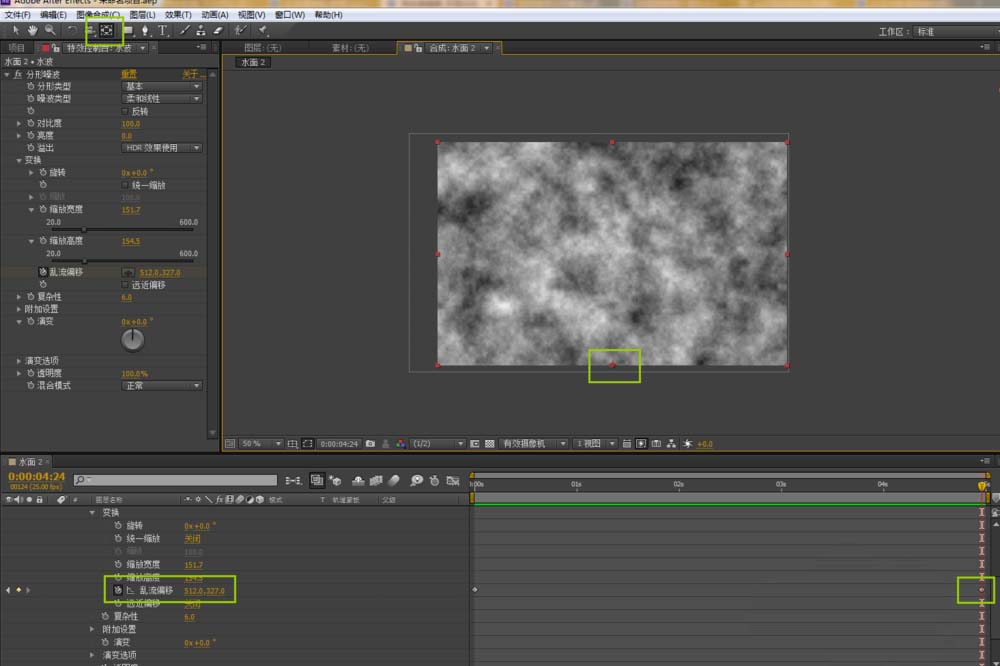Click the snapshot camera icon in viewer
Screen dimensions: 1000x666
tap(371, 443)
